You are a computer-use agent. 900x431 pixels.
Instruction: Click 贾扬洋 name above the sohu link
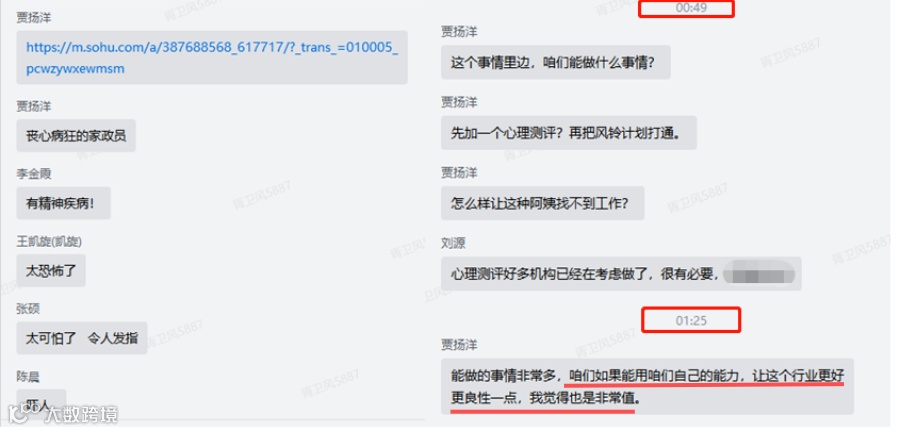pos(33,18)
